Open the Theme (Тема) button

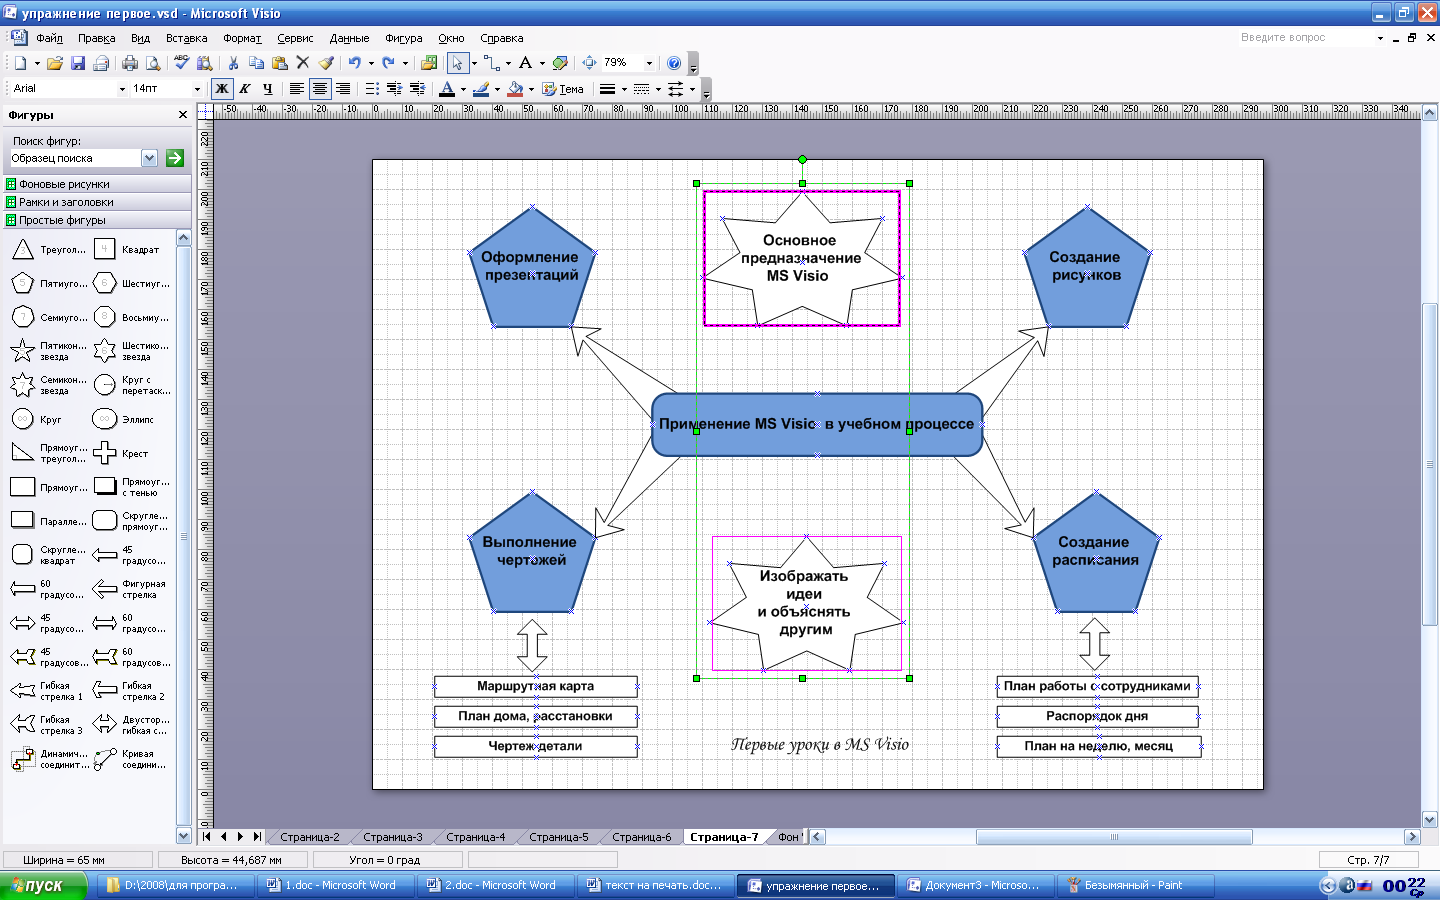click(563, 89)
